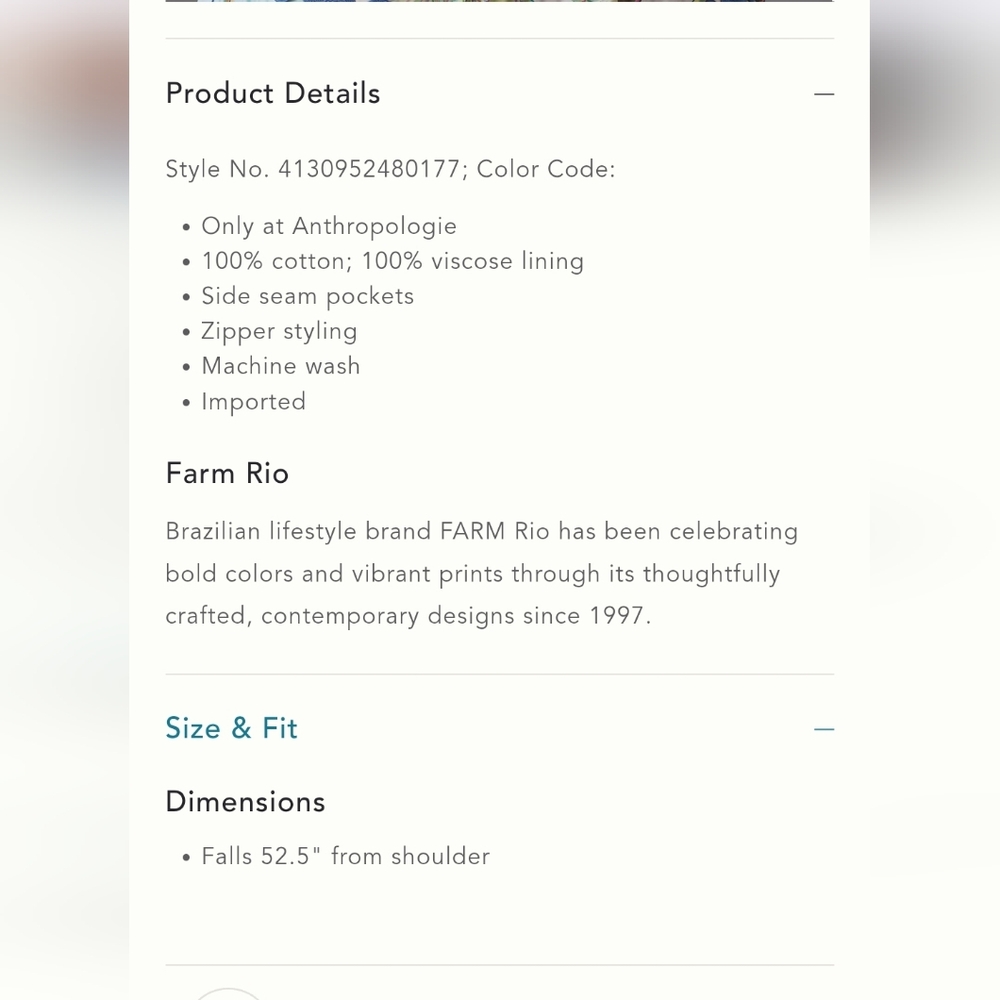Screen dimensions: 1000x1000
Task: Open the Farm Rio brand heading
Action: point(227,474)
